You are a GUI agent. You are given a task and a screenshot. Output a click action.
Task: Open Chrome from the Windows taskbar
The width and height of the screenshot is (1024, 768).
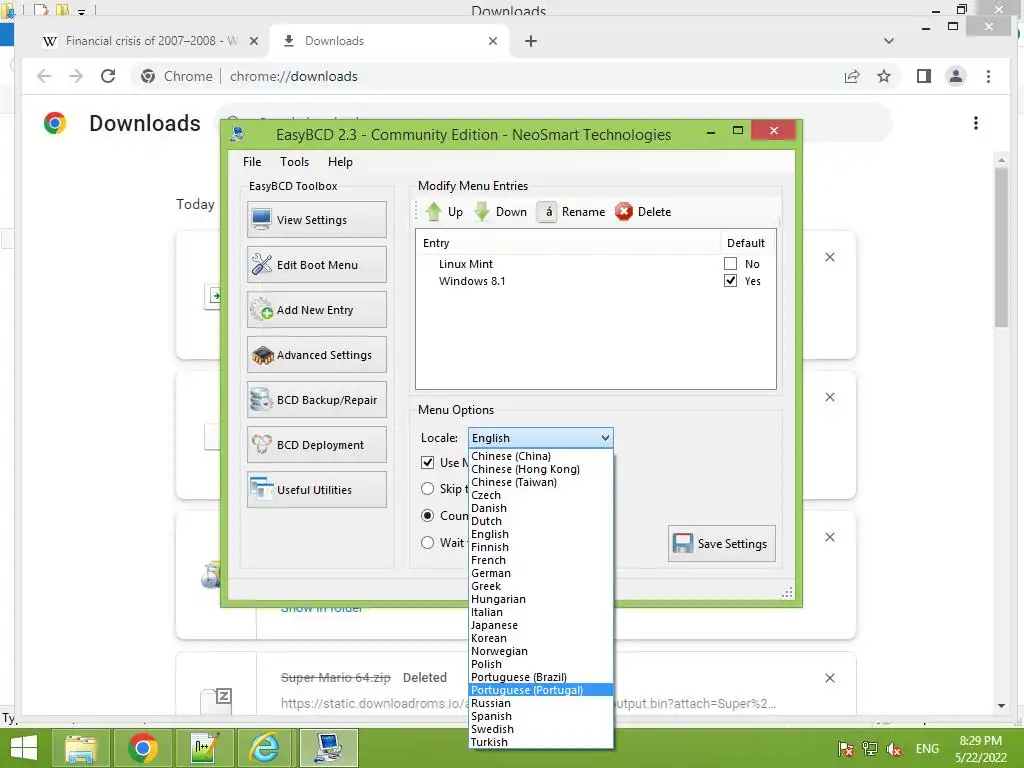[142, 748]
